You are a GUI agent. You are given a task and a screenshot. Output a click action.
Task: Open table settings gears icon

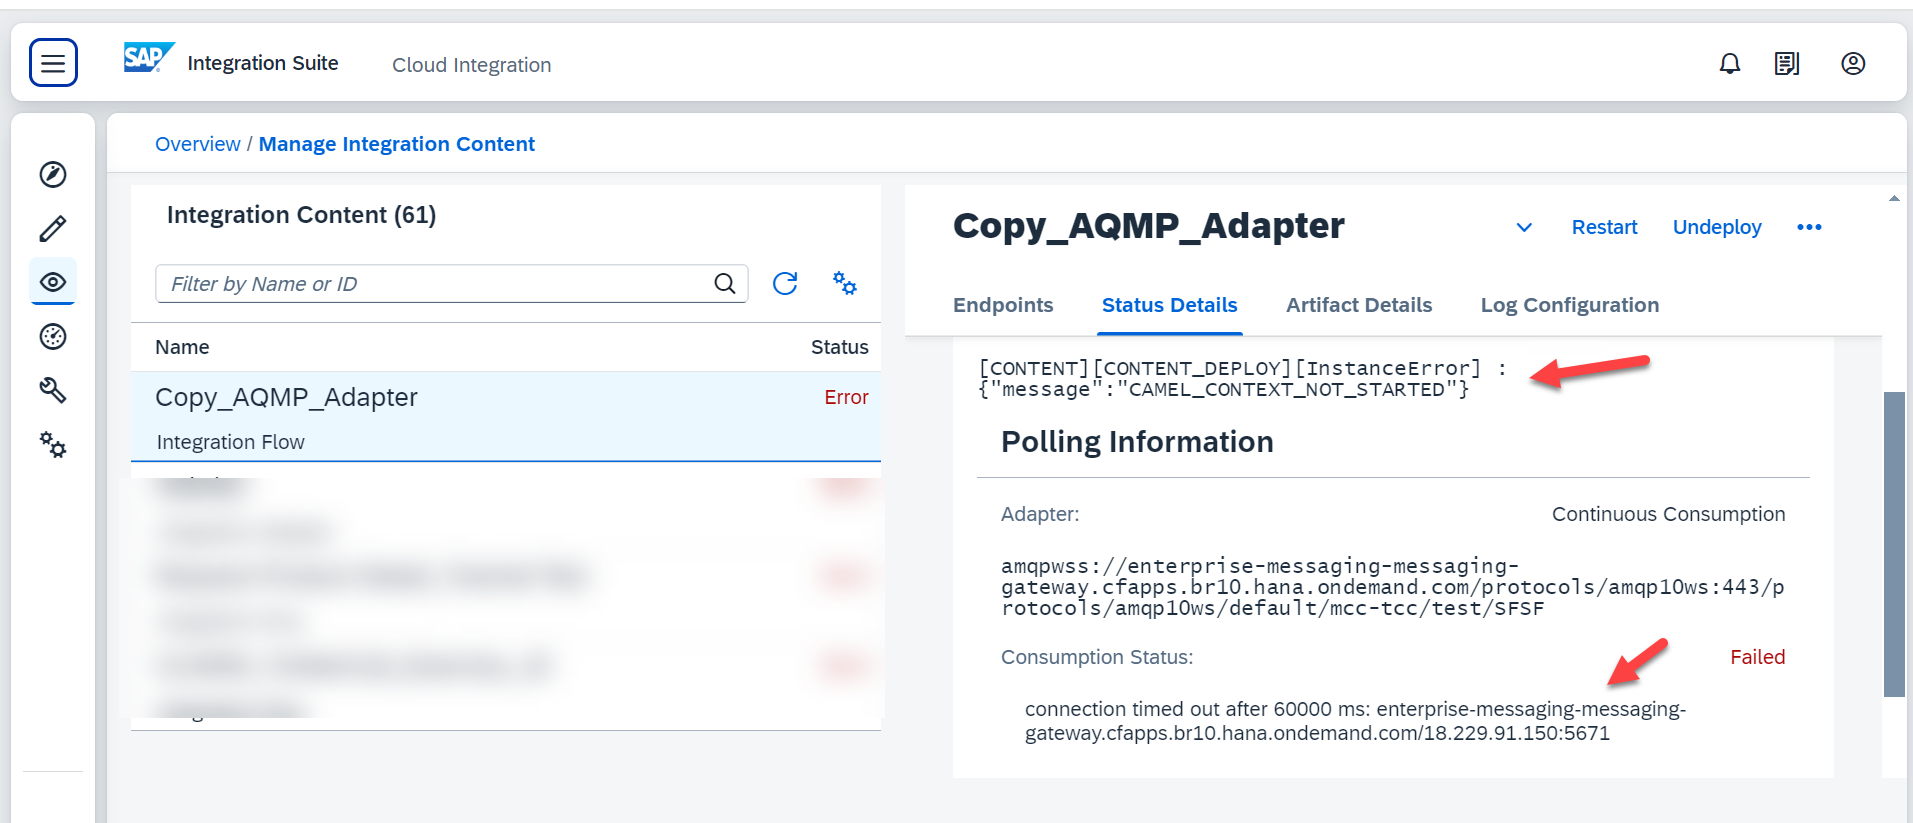click(845, 284)
